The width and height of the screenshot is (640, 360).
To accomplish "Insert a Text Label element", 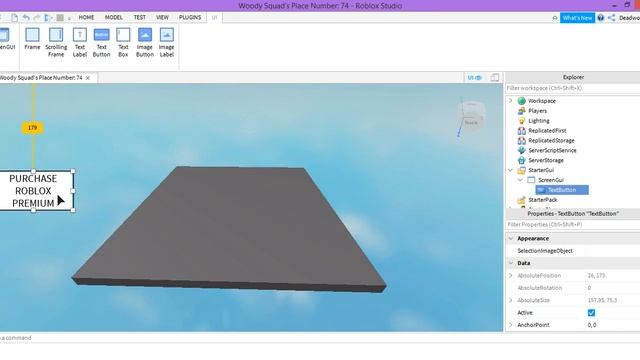I will point(80,42).
